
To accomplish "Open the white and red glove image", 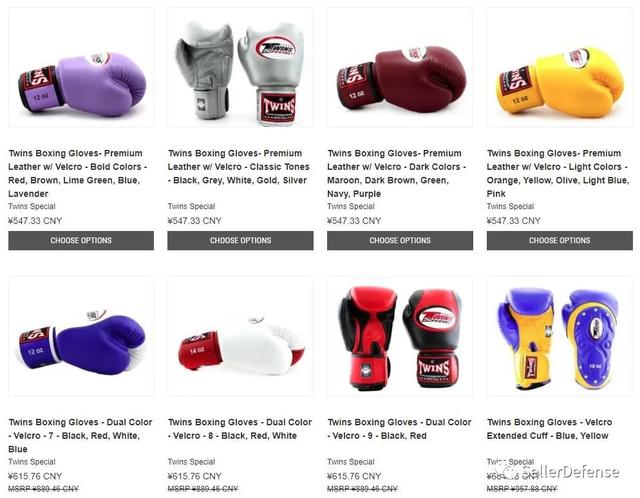I will 240,336.
